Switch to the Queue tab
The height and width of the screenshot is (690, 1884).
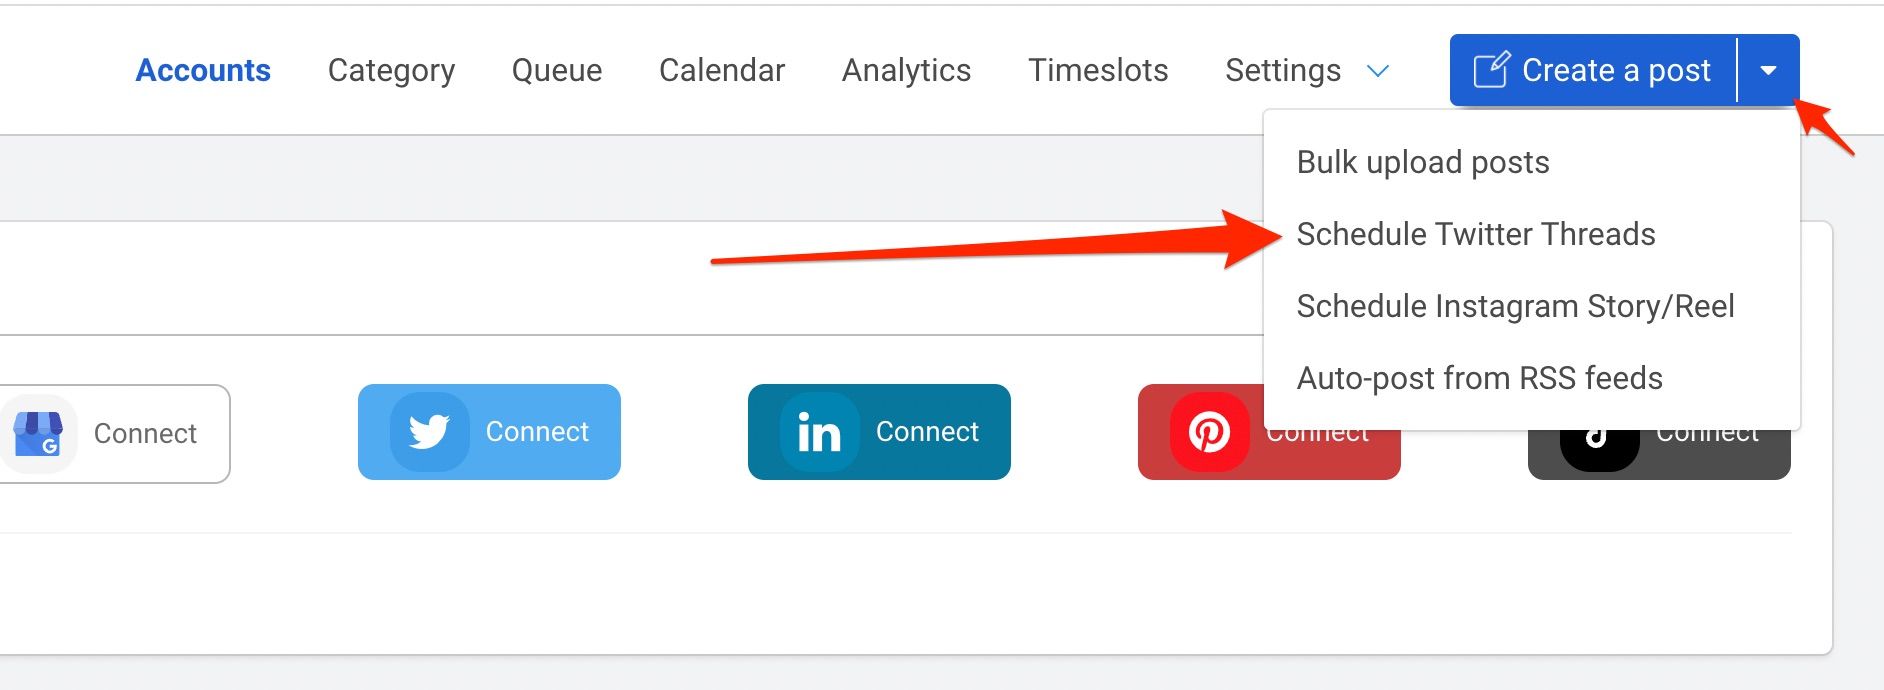coord(557,70)
